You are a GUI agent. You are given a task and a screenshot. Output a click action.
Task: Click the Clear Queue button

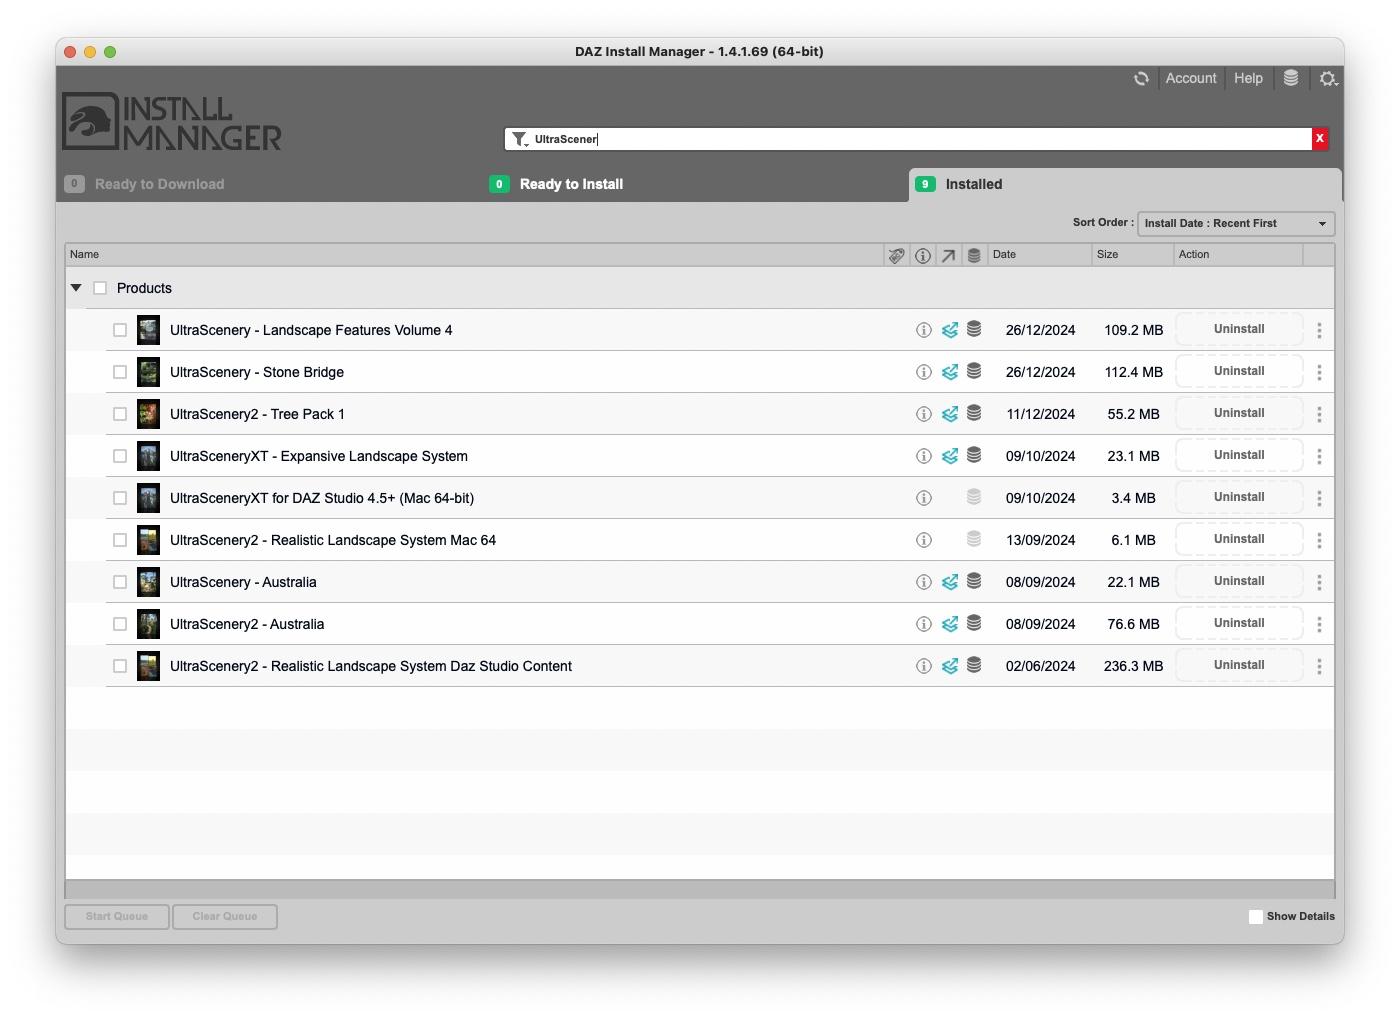[x=225, y=917]
